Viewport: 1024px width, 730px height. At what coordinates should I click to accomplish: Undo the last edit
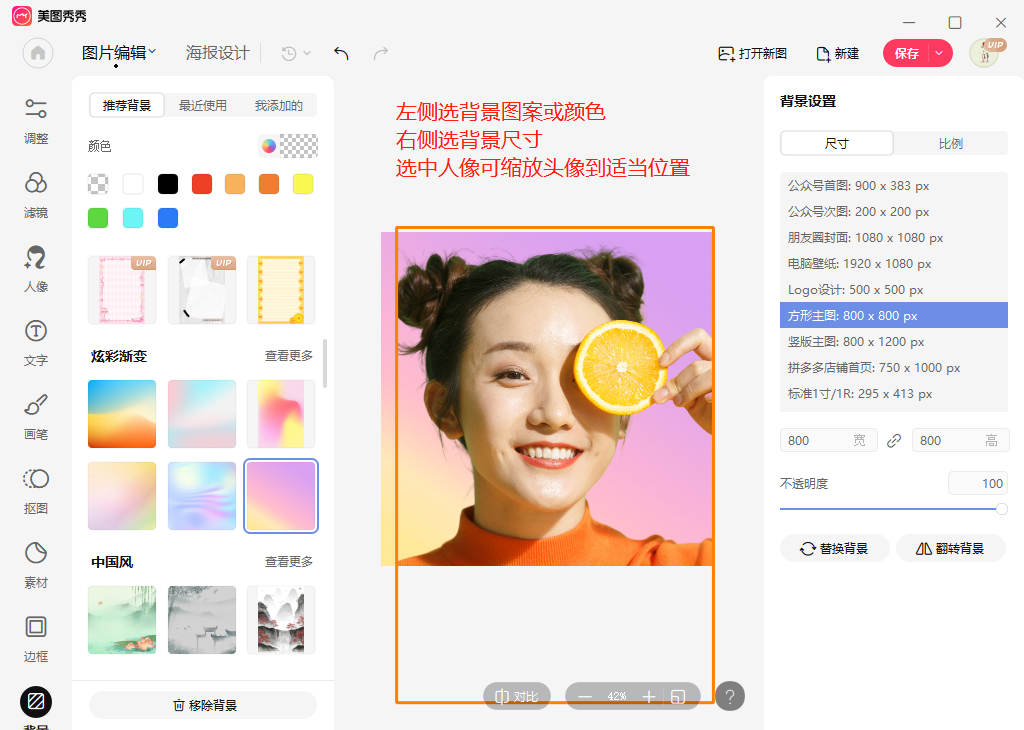coord(341,53)
